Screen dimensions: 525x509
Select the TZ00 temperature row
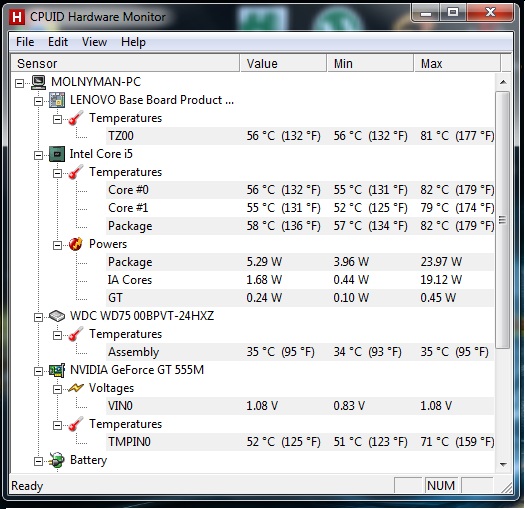300,136
